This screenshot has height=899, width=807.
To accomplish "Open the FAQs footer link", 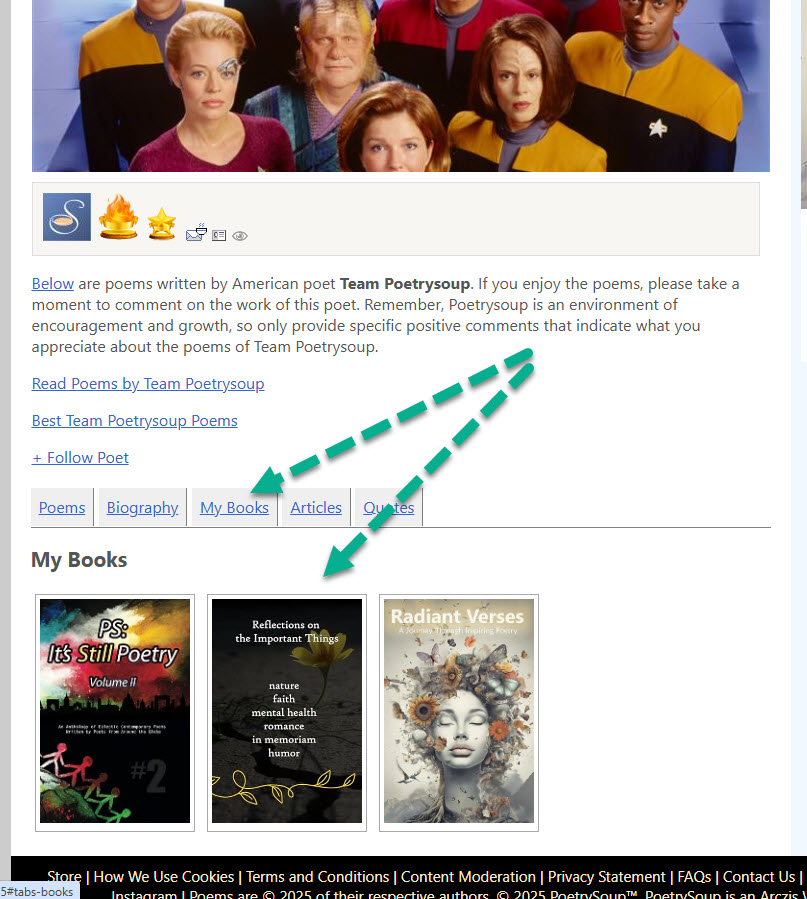I will click(x=694, y=877).
